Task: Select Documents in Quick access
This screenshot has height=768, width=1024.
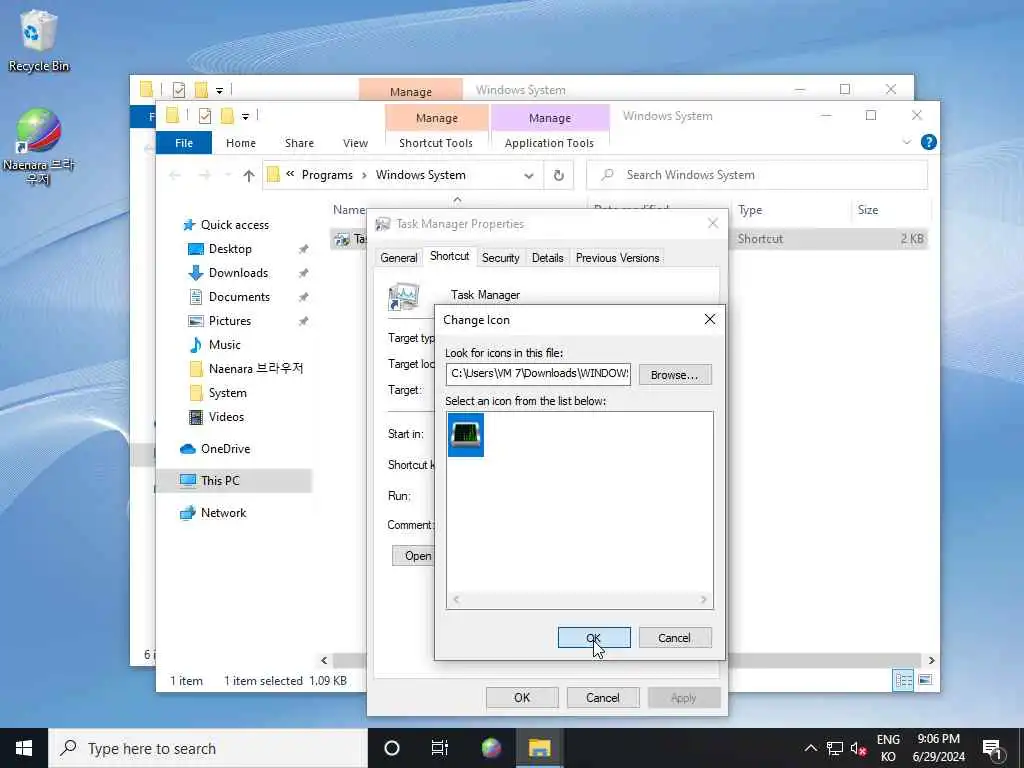Action: [x=239, y=297]
